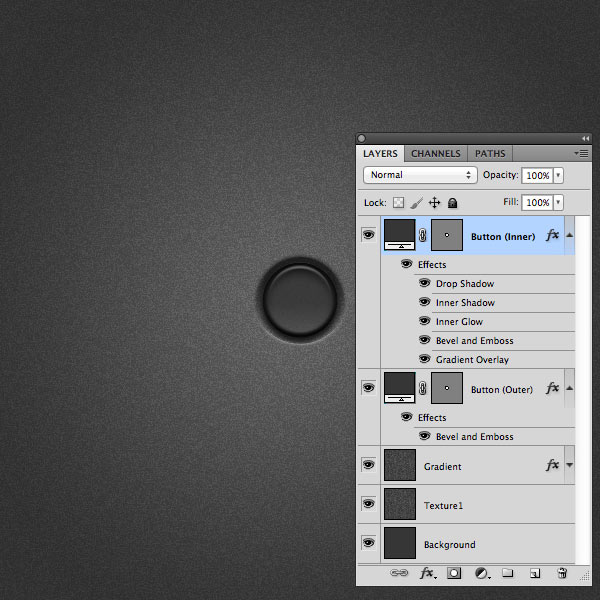Open the add layer style fx menu
600x600 pixels.
point(428,573)
